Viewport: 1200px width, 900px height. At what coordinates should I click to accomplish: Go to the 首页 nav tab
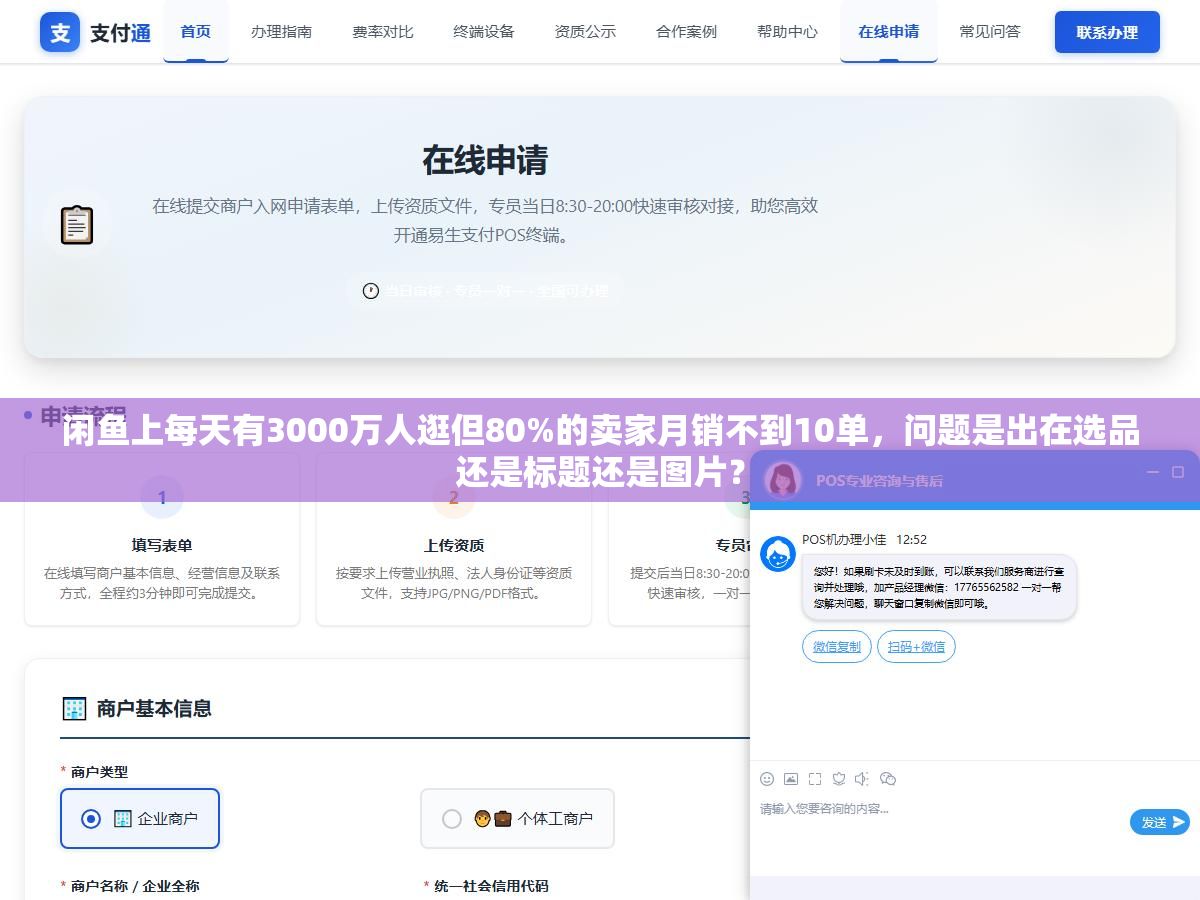[x=196, y=31]
